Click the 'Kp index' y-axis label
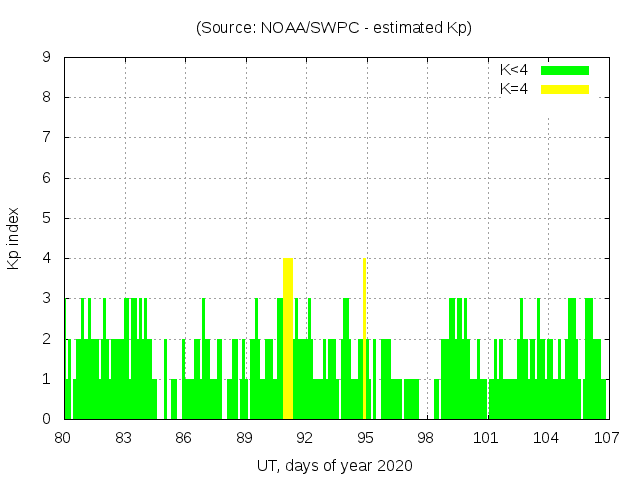Image resolution: width=640 pixels, height=480 pixels. point(14,238)
